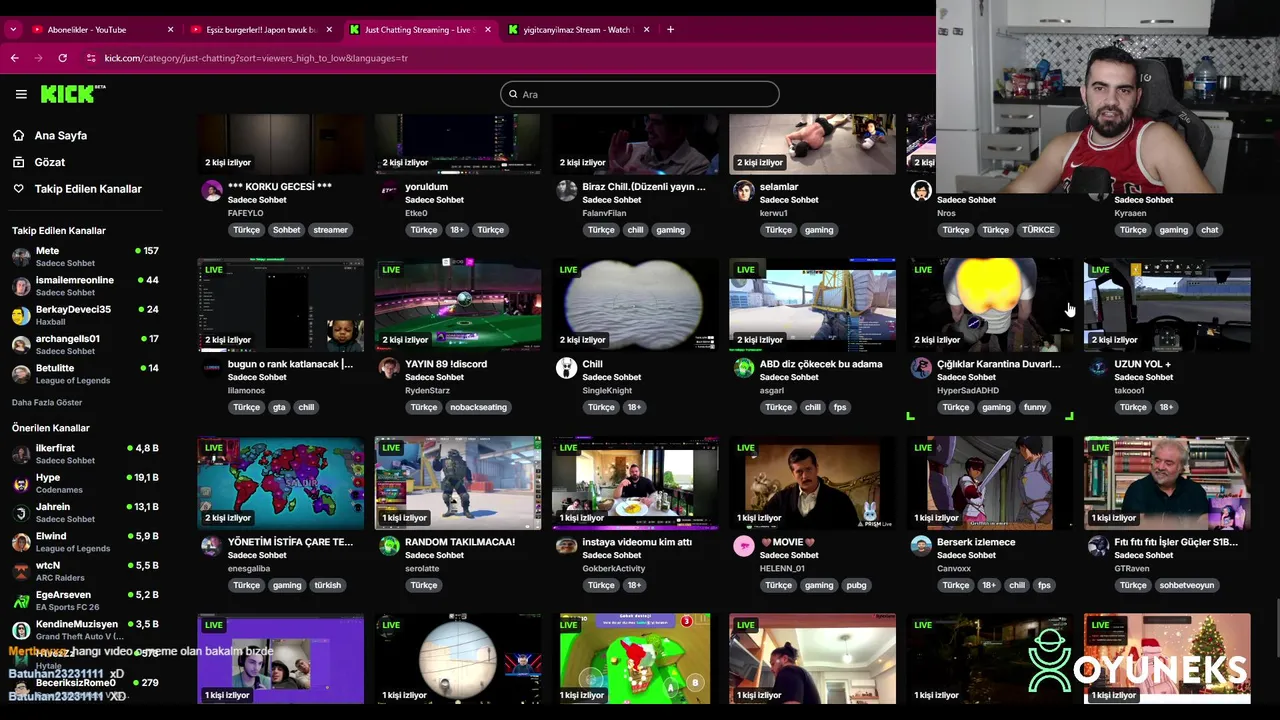The width and height of the screenshot is (1280, 720).
Task: Select pubg tag under MOVIE stream
Action: (856, 585)
